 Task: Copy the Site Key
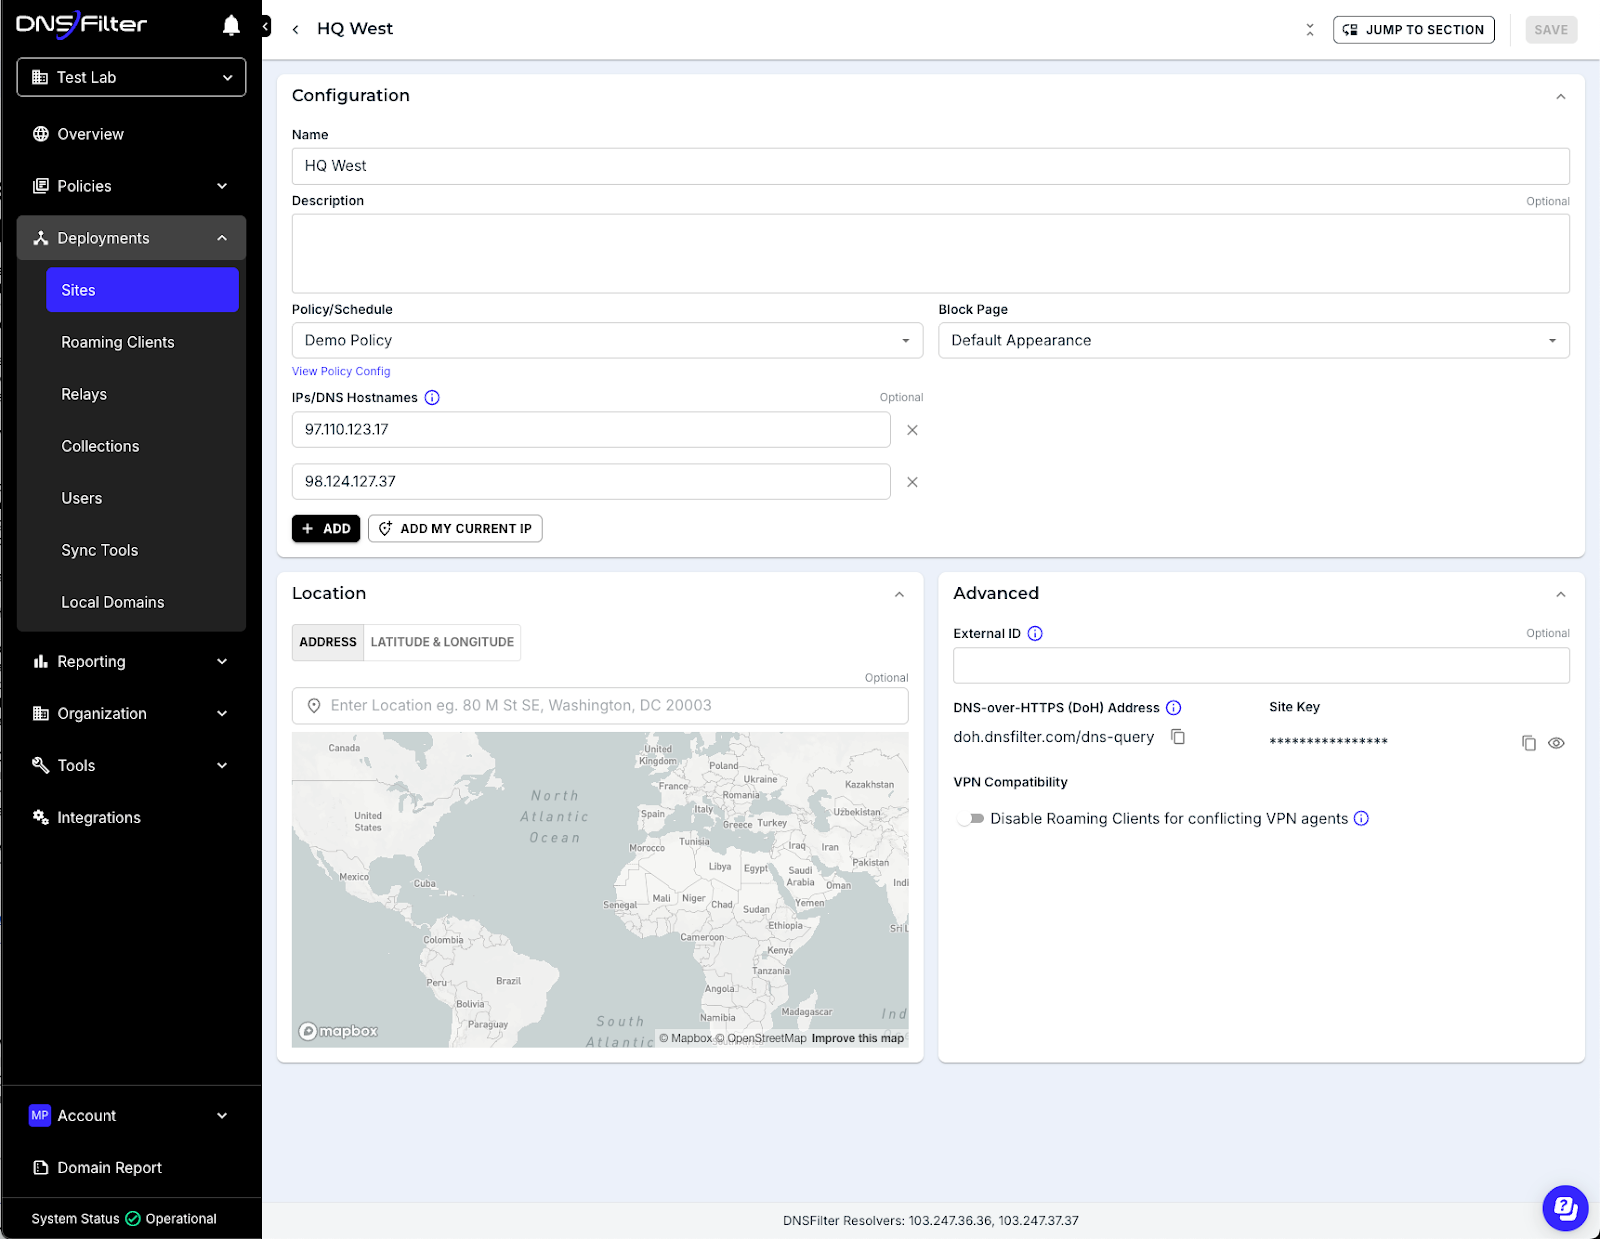[x=1528, y=742]
